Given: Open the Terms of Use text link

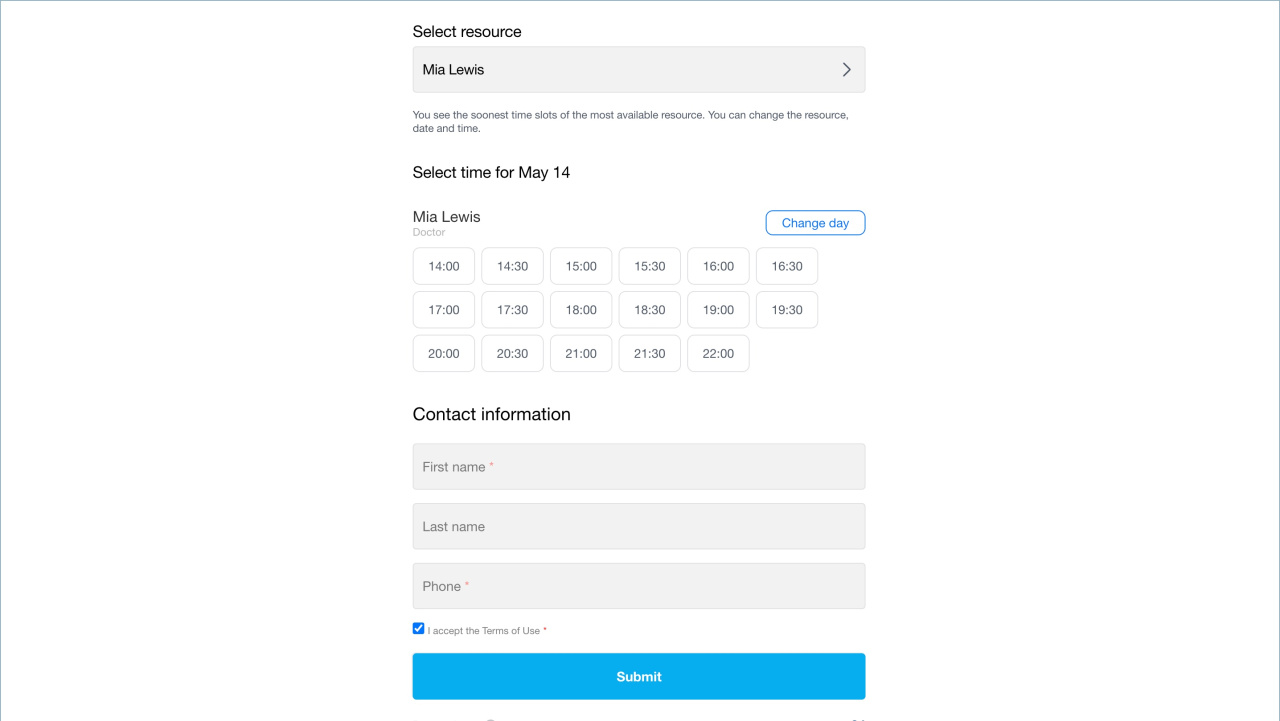Looking at the screenshot, I should click(x=511, y=631).
